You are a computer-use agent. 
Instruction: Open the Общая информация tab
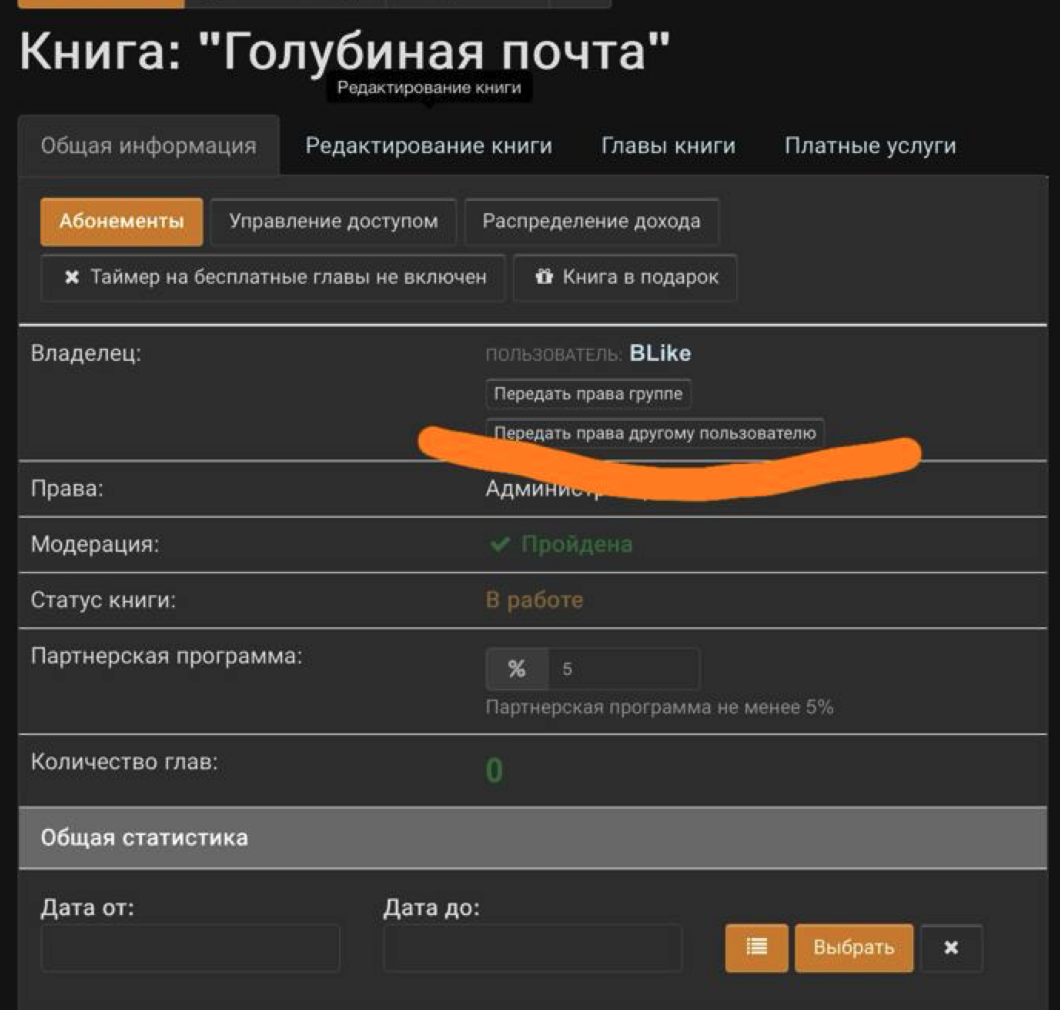148,146
